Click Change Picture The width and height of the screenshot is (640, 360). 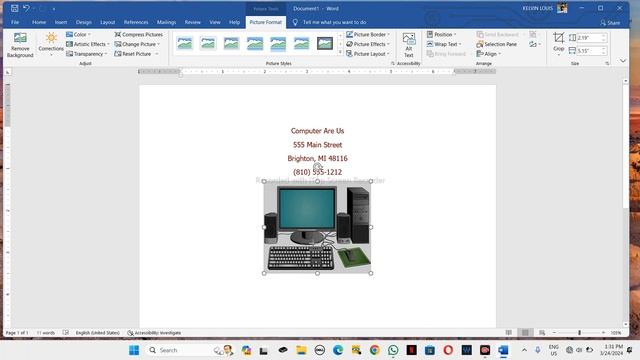(x=137, y=44)
